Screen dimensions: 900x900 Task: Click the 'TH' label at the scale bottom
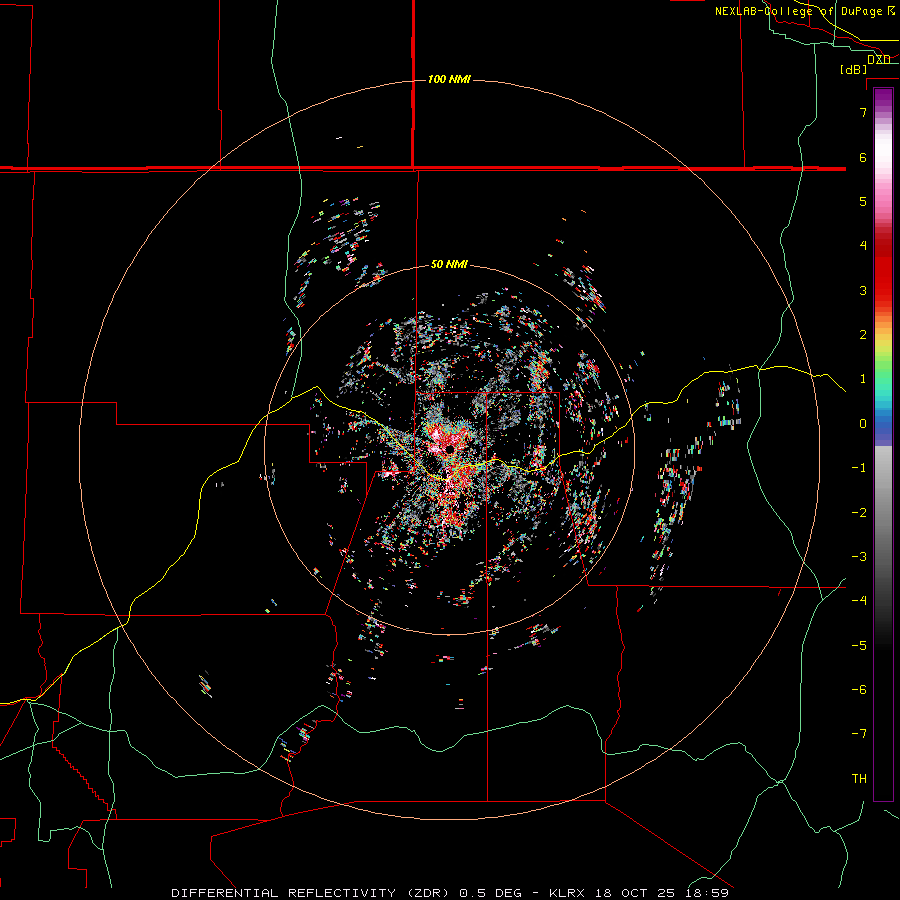tap(859, 779)
